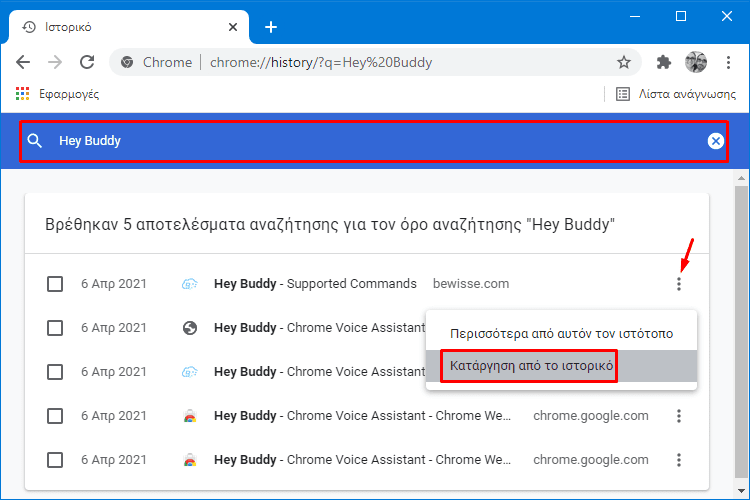The height and width of the screenshot is (500, 750).
Task: Open fourth entry Chrome Voice Assistant - Chrome We... link
Action: [362, 416]
